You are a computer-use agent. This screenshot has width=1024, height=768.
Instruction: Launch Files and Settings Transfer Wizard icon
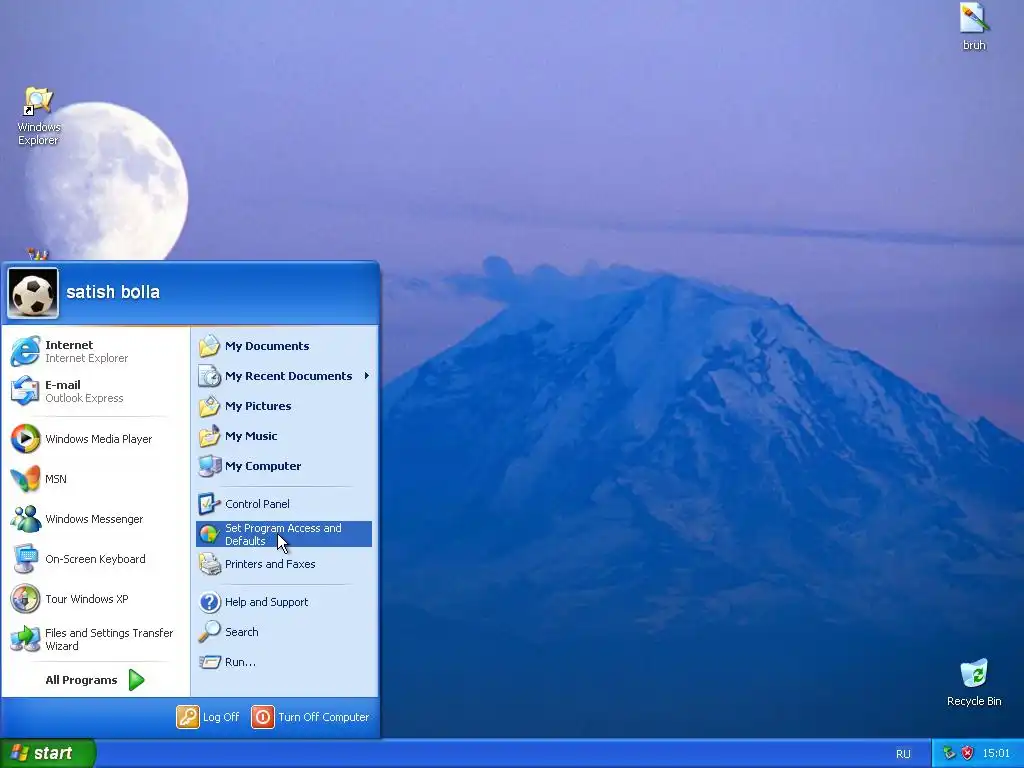(x=25, y=639)
